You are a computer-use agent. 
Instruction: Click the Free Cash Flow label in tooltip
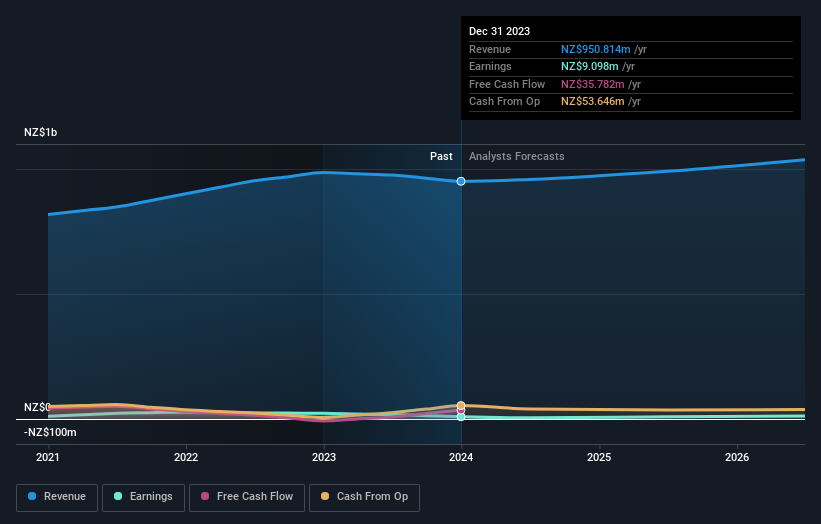click(507, 84)
